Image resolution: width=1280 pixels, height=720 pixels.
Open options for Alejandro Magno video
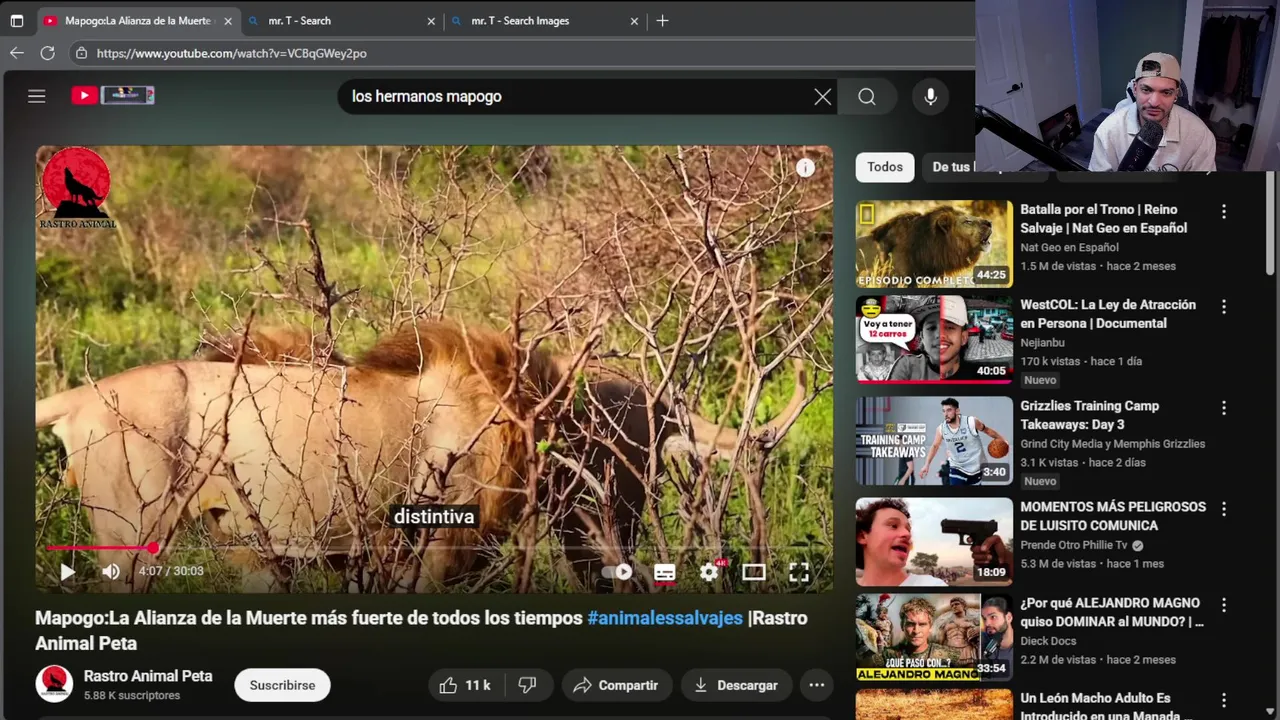(1224, 605)
